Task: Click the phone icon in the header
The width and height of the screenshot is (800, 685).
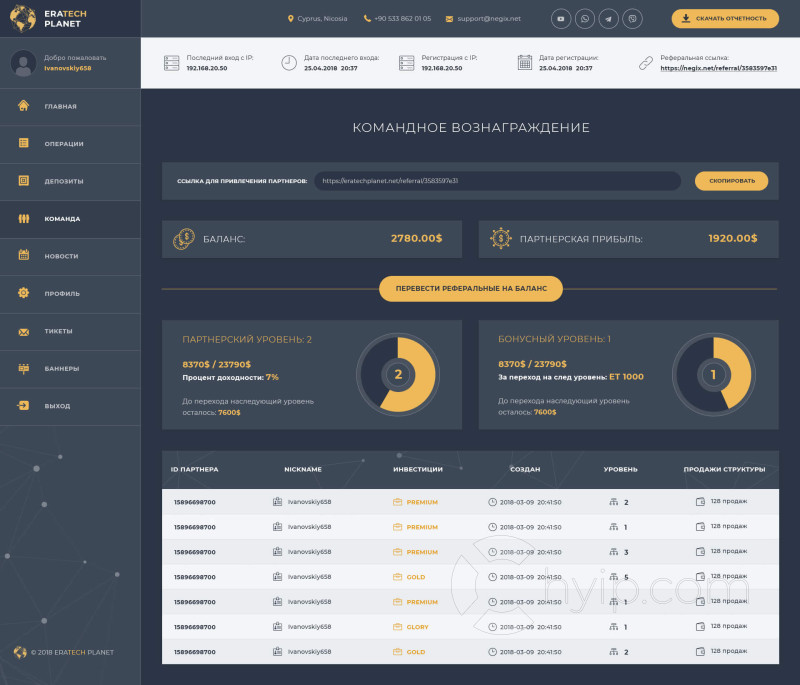Action: click(367, 19)
